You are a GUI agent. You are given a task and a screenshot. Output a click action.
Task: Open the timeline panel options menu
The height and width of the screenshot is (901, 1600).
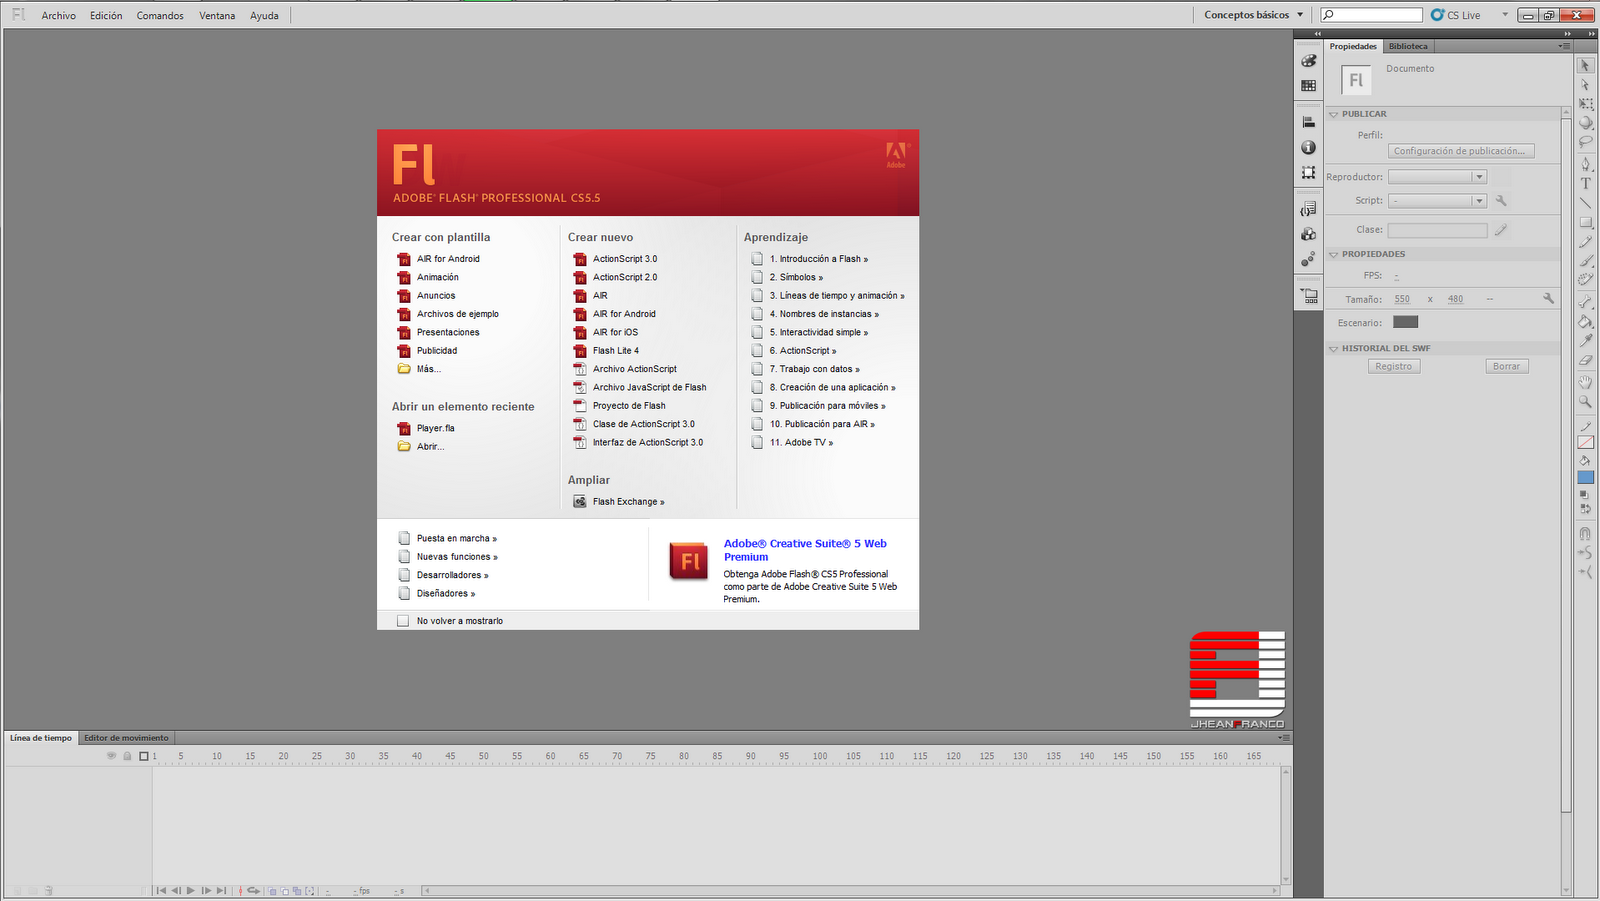pos(1284,737)
